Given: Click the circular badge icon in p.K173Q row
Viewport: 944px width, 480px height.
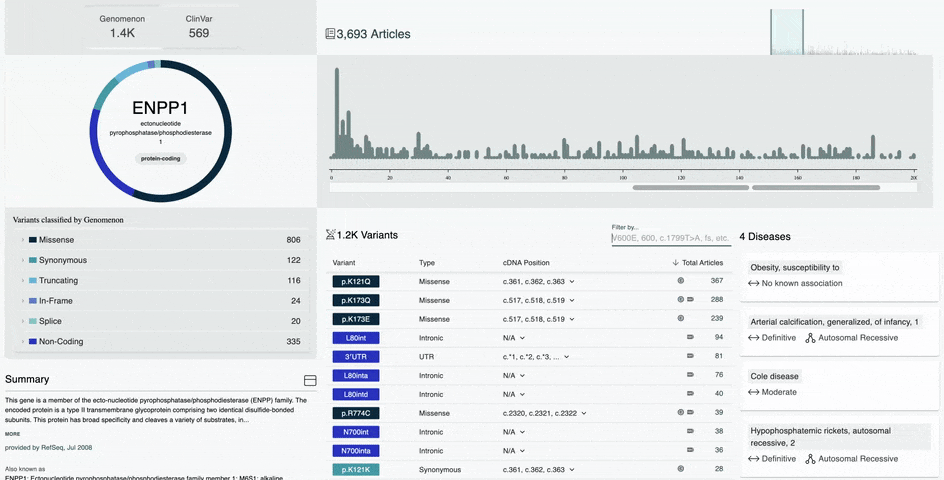Looking at the screenshot, I should (x=681, y=299).
